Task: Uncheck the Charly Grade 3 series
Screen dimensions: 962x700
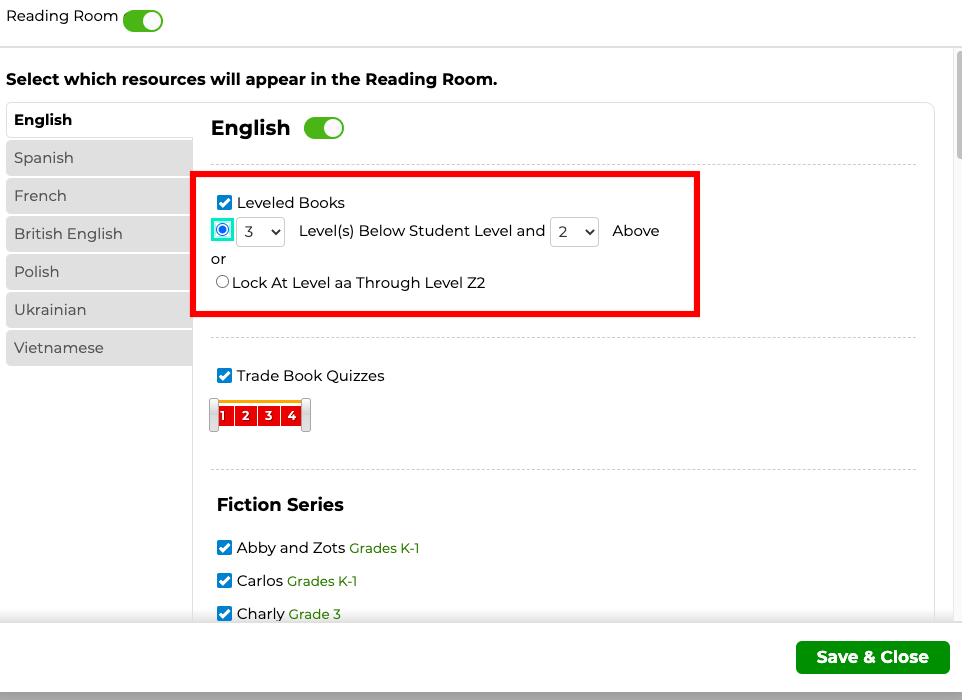Action: pos(225,613)
